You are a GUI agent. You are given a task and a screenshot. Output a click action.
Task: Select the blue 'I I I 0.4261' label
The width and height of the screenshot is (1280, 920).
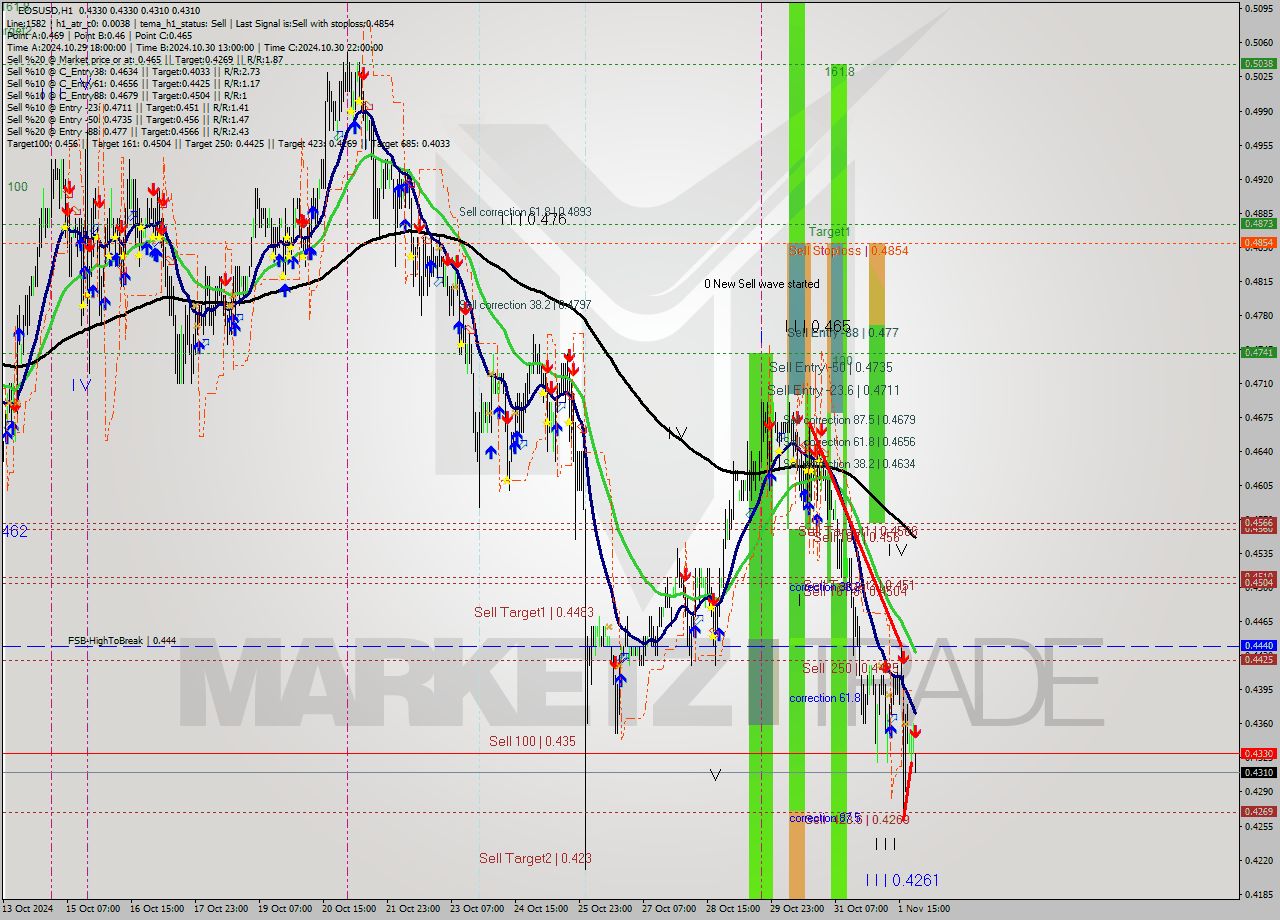click(x=902, y=880)
